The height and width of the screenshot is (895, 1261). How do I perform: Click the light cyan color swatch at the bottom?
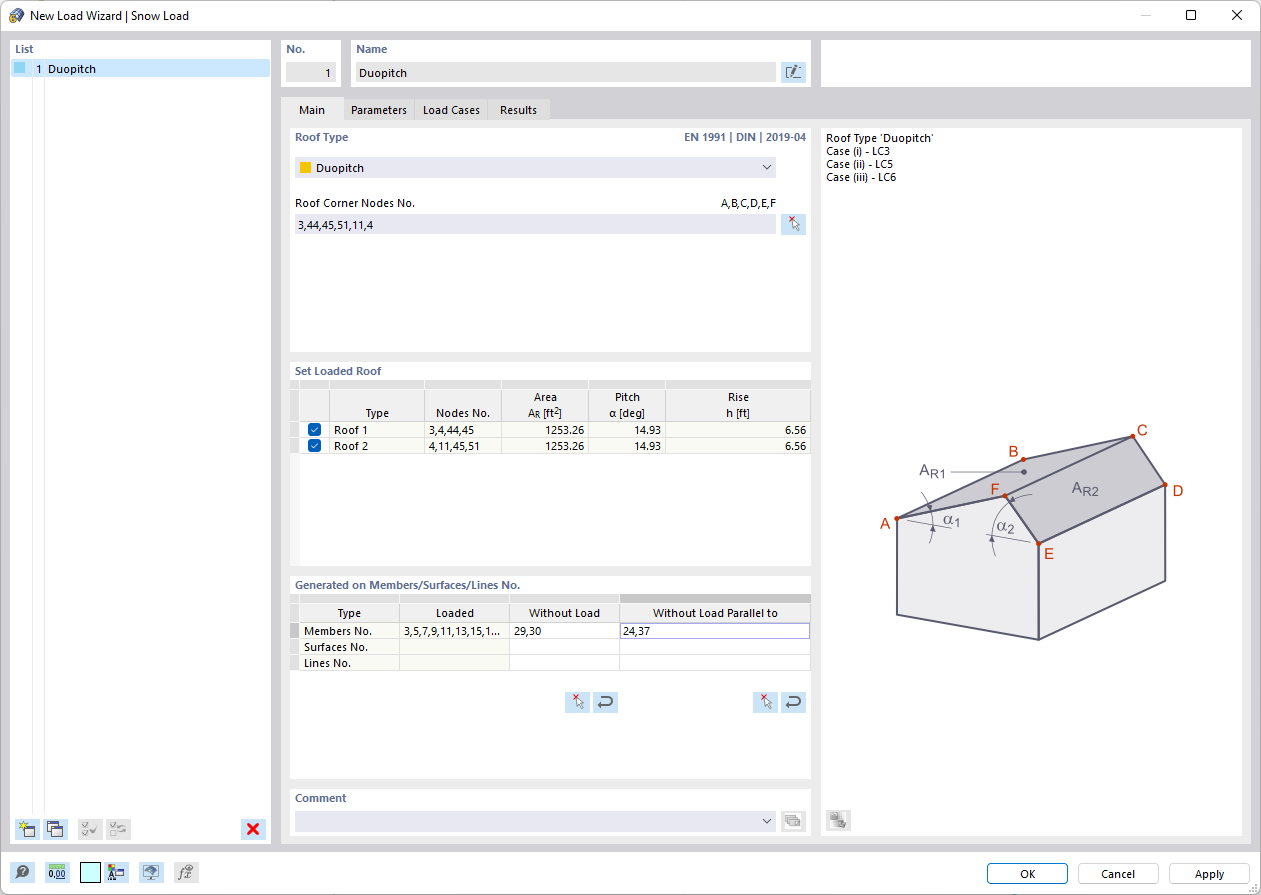(x=90, y=872)
